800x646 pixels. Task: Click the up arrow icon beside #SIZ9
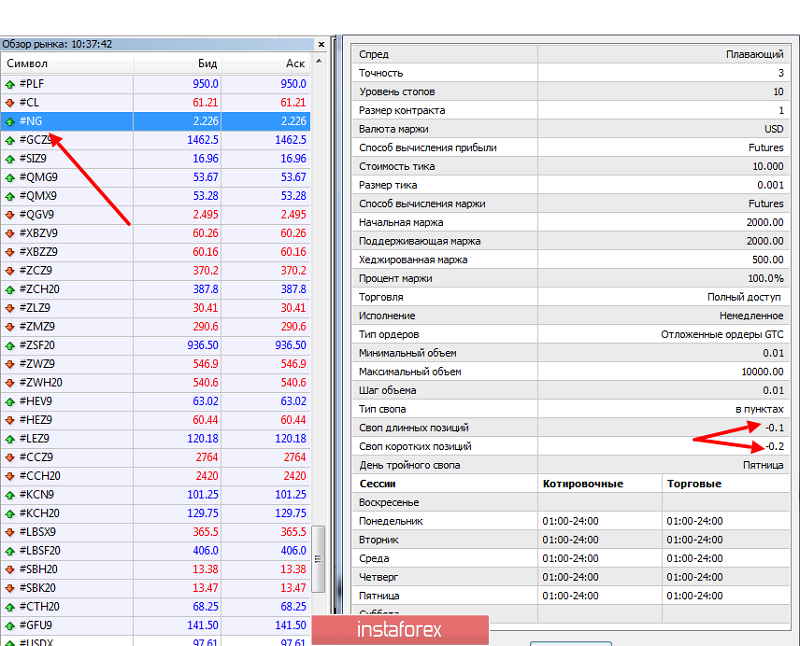pos(10,159)
